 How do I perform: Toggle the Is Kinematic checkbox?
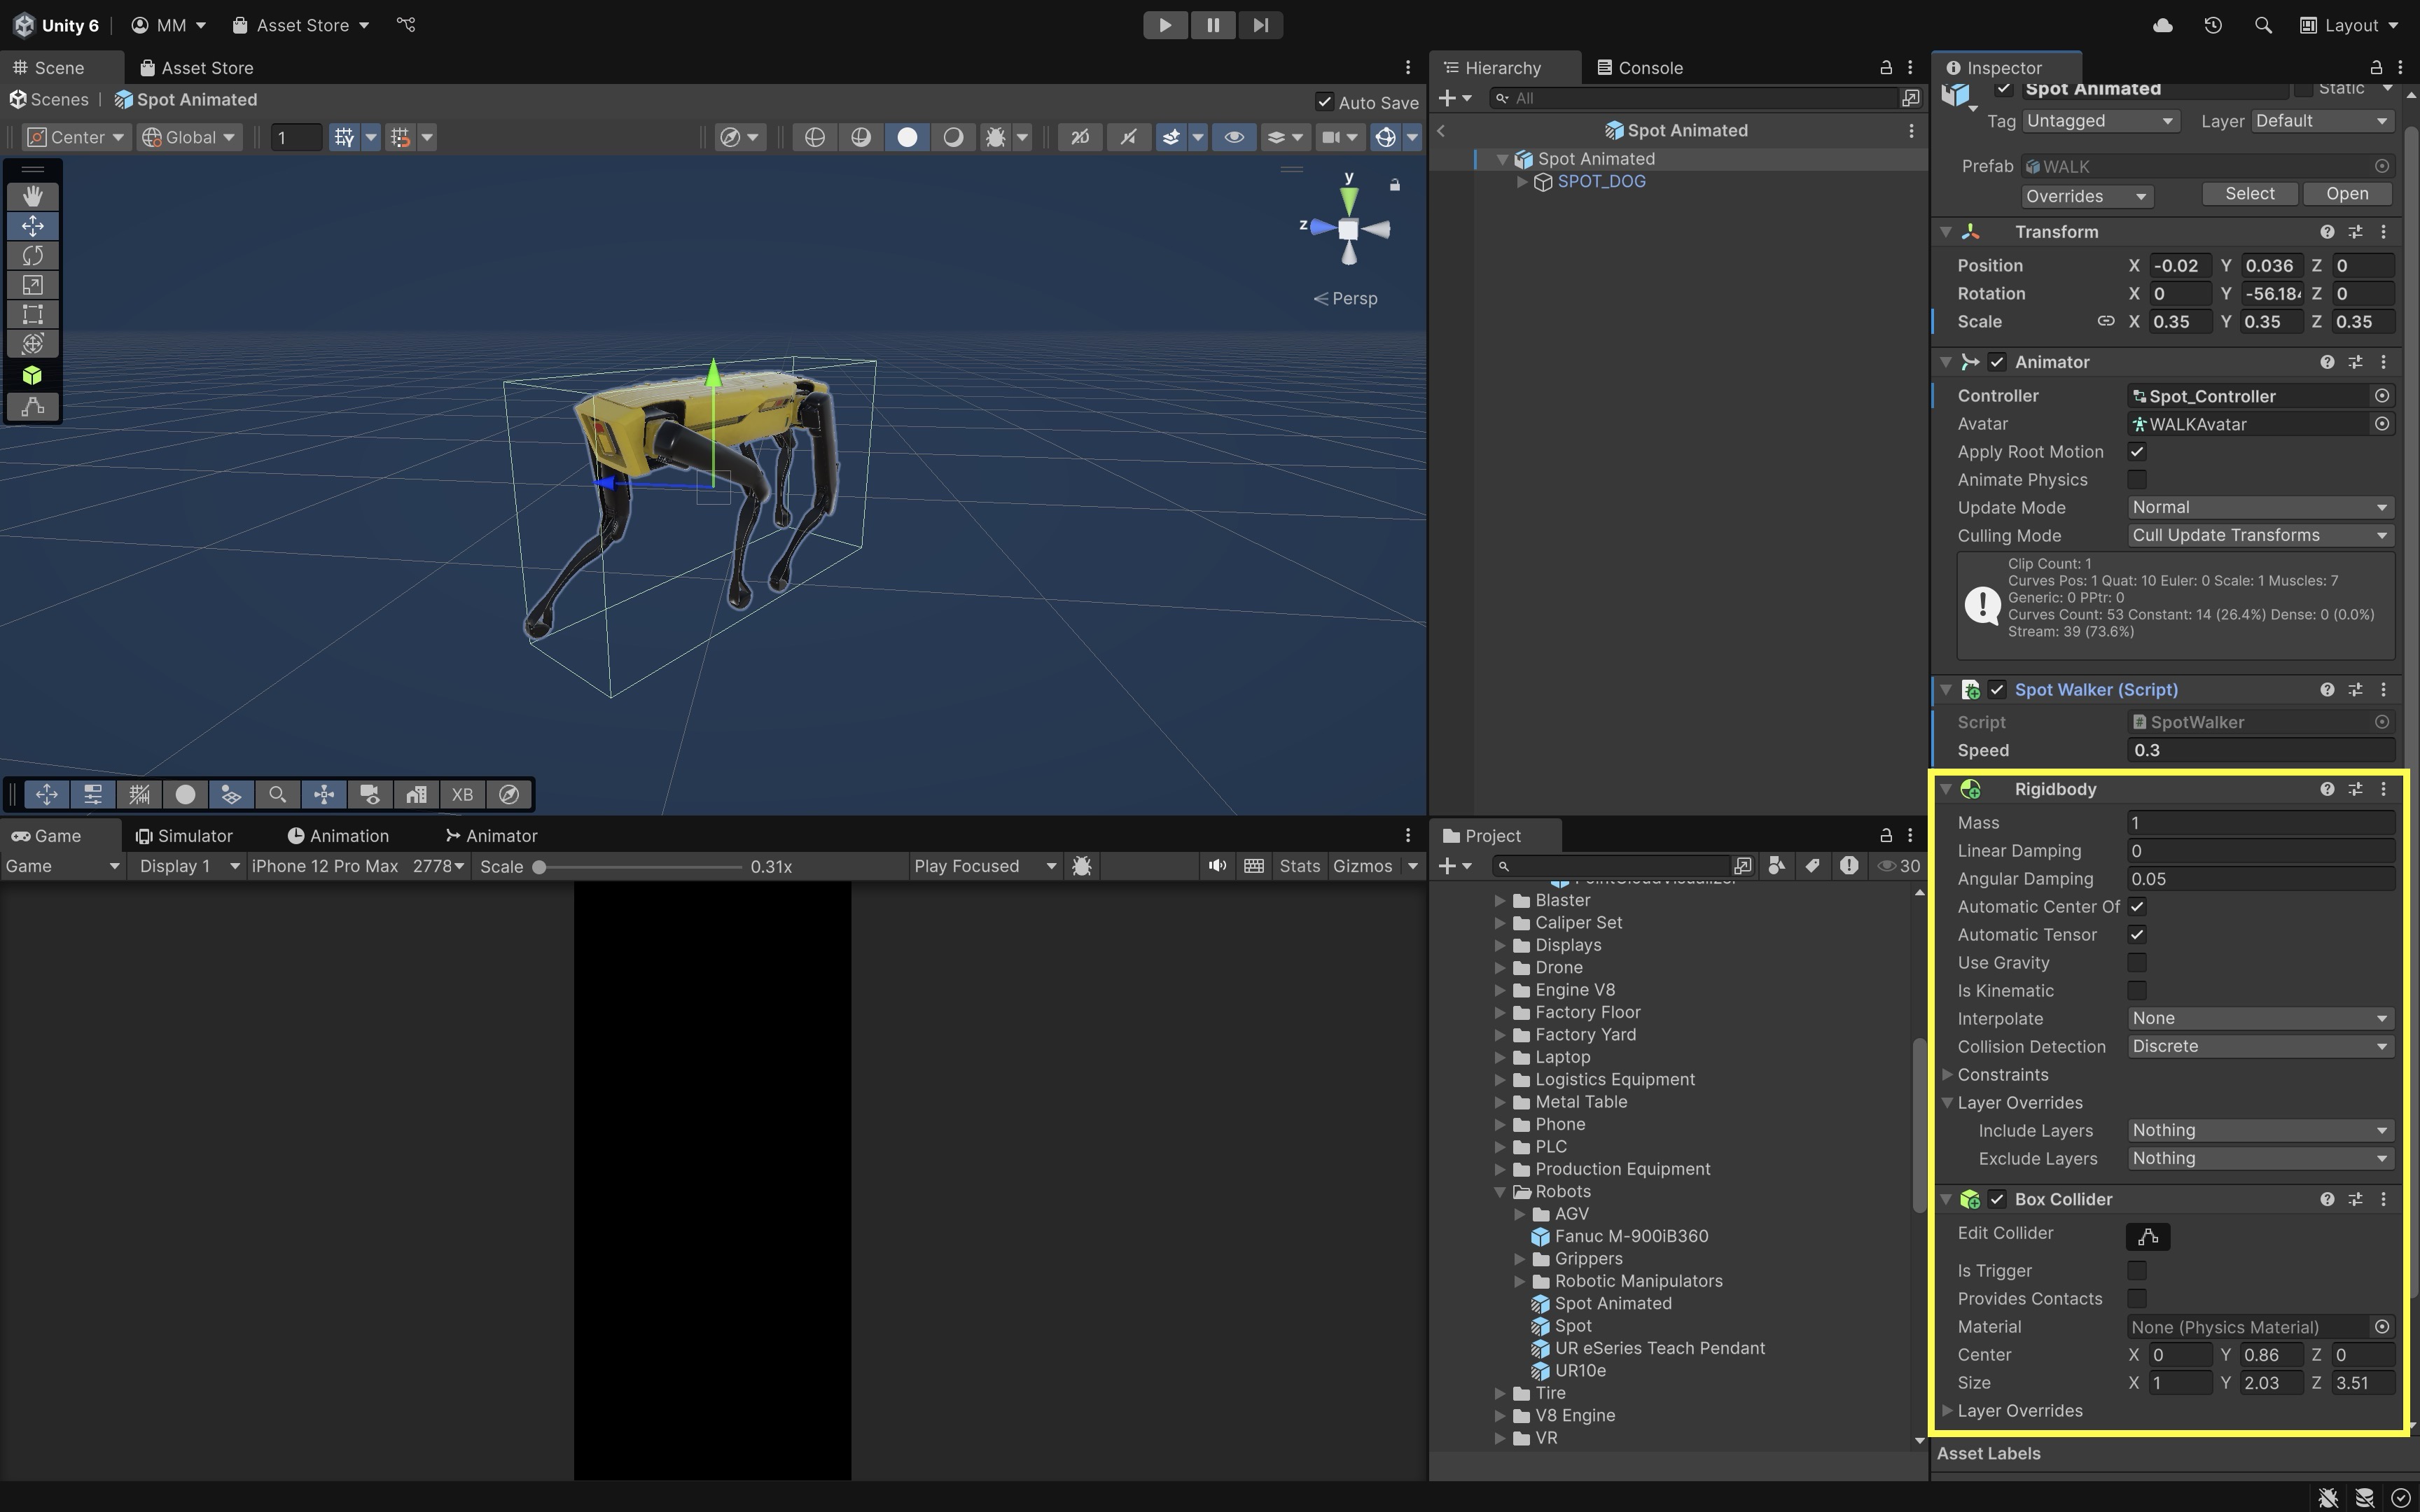(2137, 991)
